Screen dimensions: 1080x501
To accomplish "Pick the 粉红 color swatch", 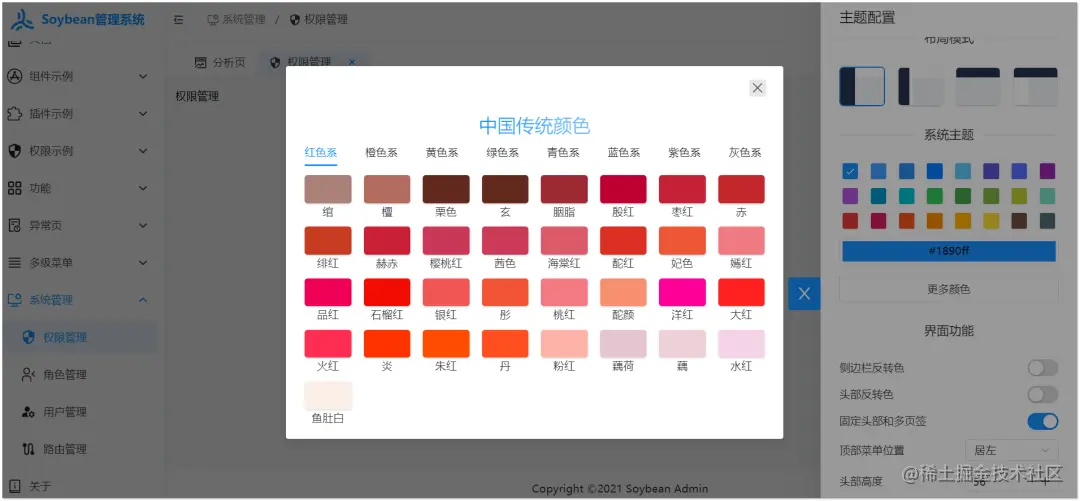I will click(x=564, y=344).
